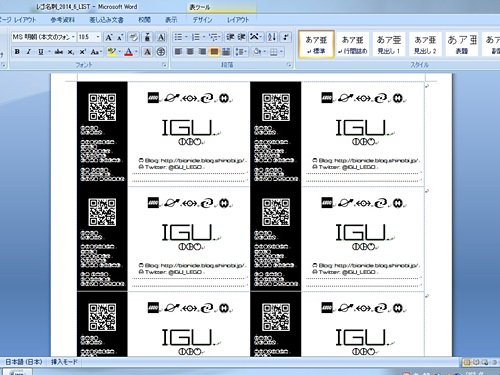Click the numbered list icon
500x375 pixels.
196,37
